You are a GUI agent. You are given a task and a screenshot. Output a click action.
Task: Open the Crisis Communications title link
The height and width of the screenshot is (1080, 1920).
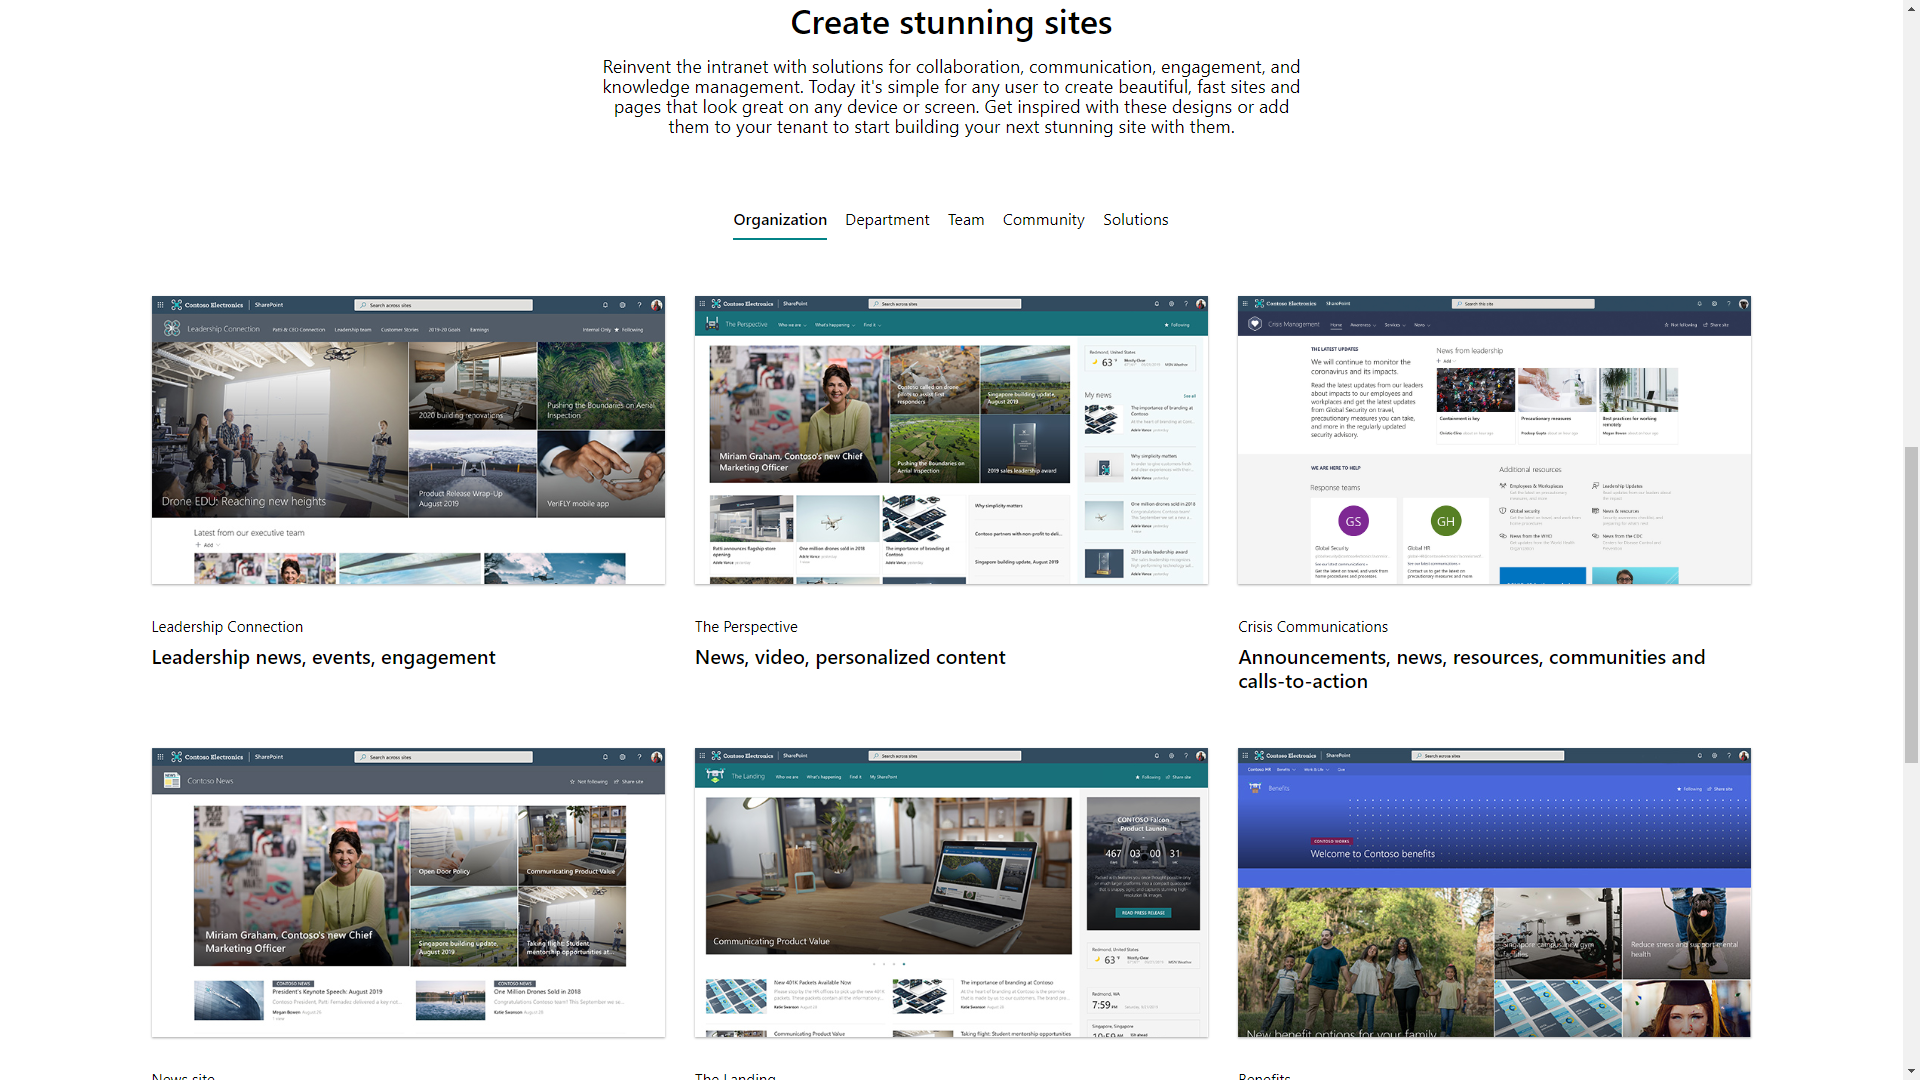pyautogui.click(x=1312, y=627)
